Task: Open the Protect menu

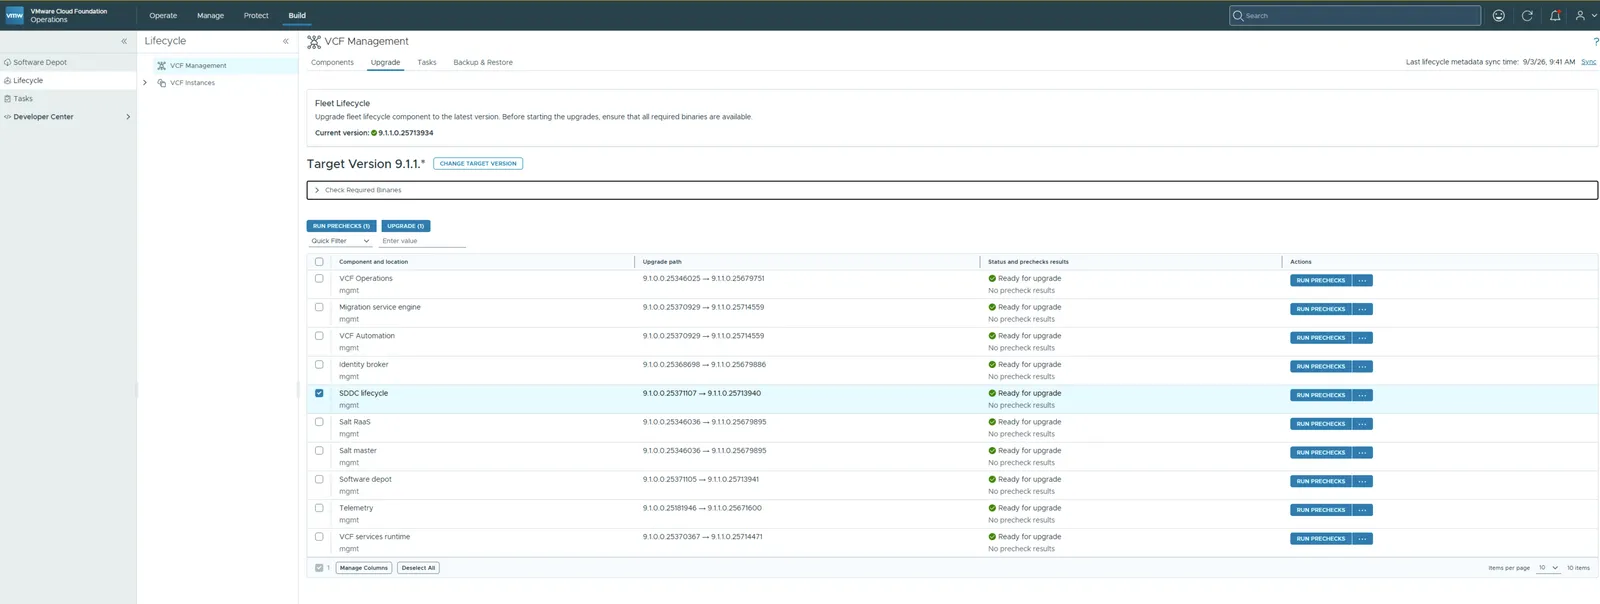Action: (256, 15)
